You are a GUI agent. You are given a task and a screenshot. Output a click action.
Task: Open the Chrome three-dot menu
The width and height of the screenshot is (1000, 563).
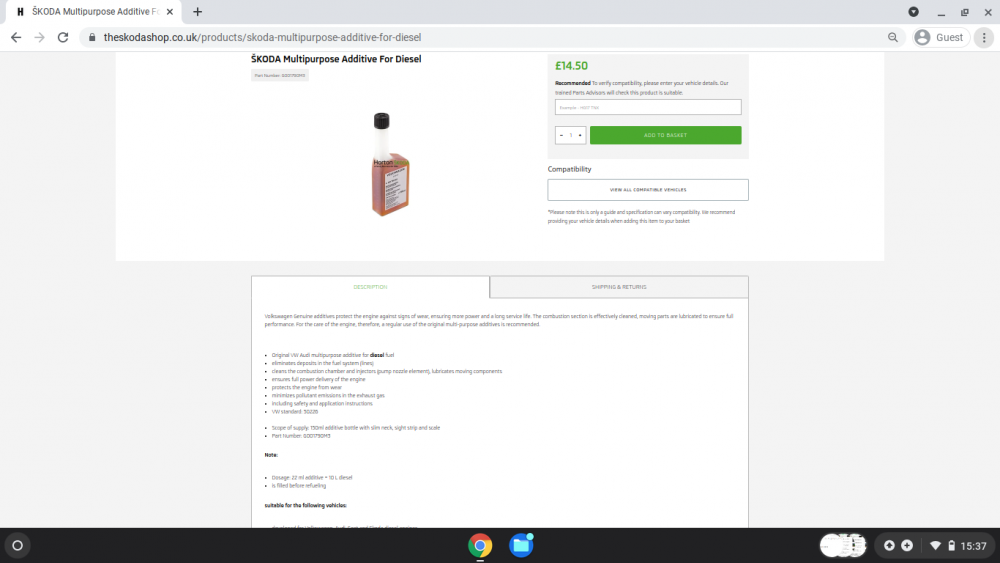pos(984,38)
